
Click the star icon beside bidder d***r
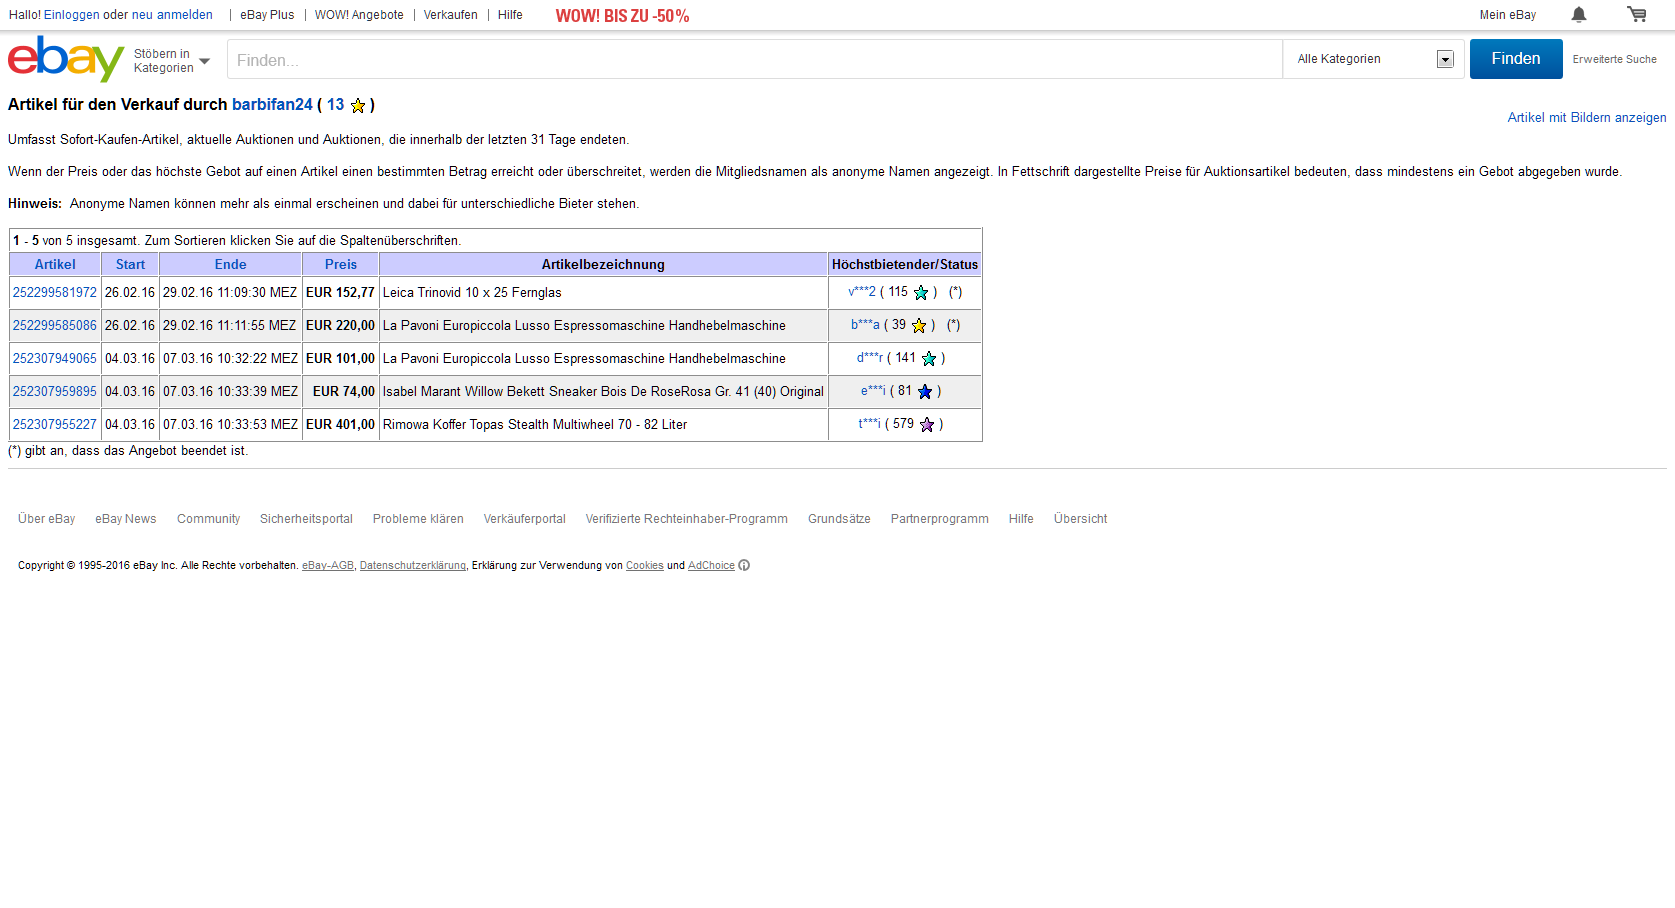click(929, 359)
